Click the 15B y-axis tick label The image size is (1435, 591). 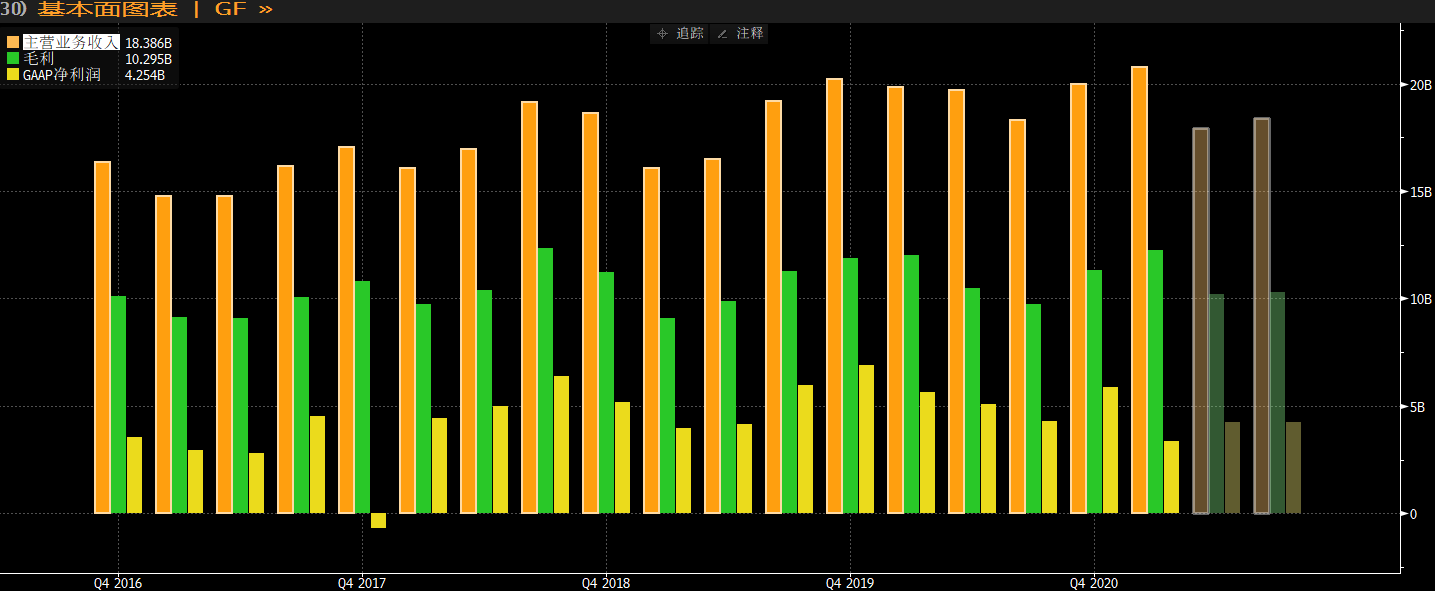point(1421,192)
